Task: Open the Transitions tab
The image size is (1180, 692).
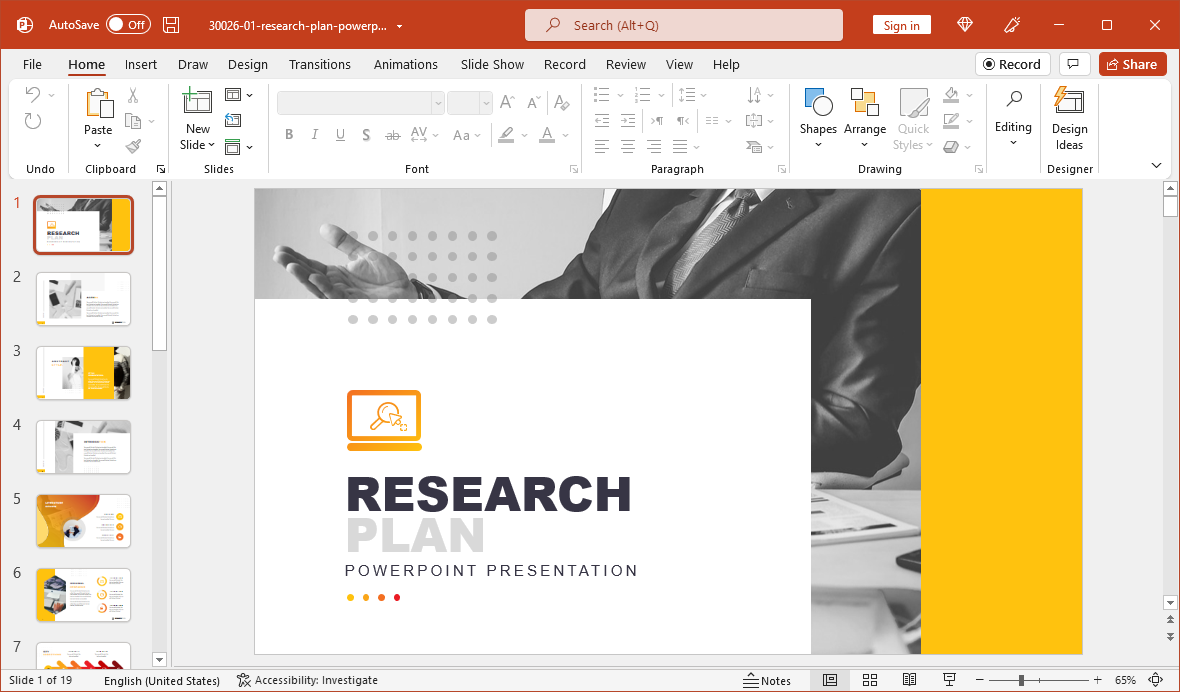Action: tap(319, 64)
